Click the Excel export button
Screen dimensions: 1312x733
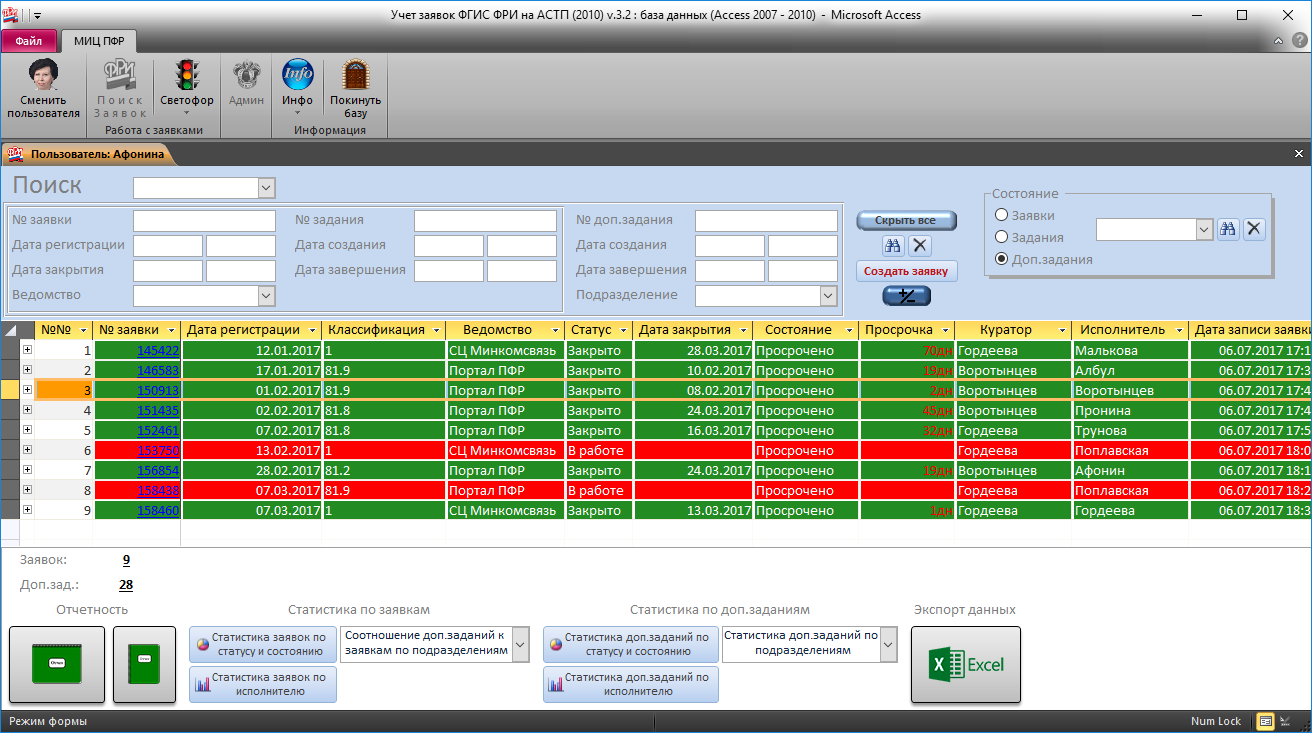(965, 664)
